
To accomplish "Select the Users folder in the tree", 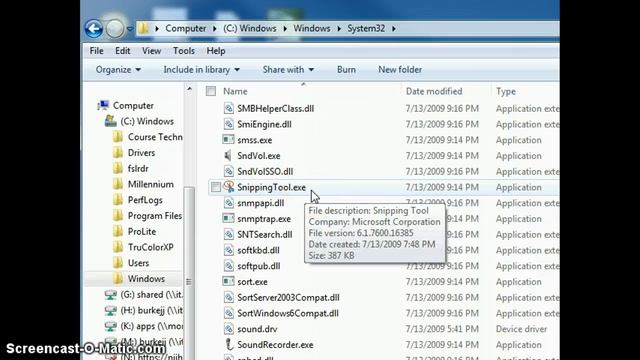I will pos(138,263).
